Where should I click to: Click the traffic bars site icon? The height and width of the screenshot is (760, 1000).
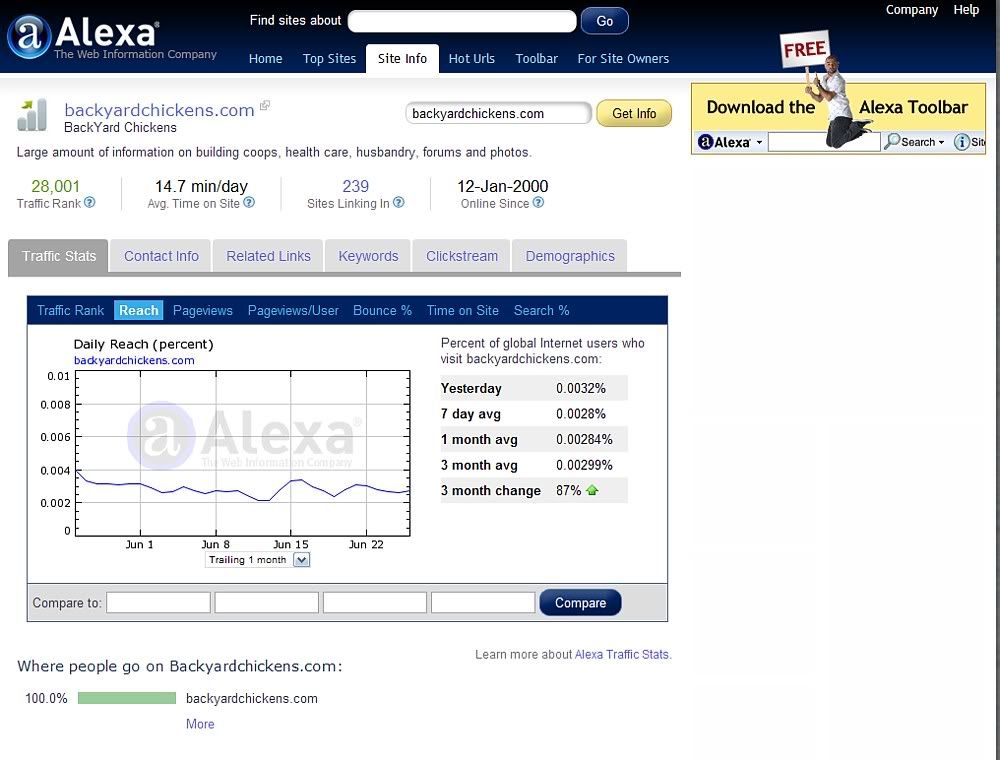32,115
